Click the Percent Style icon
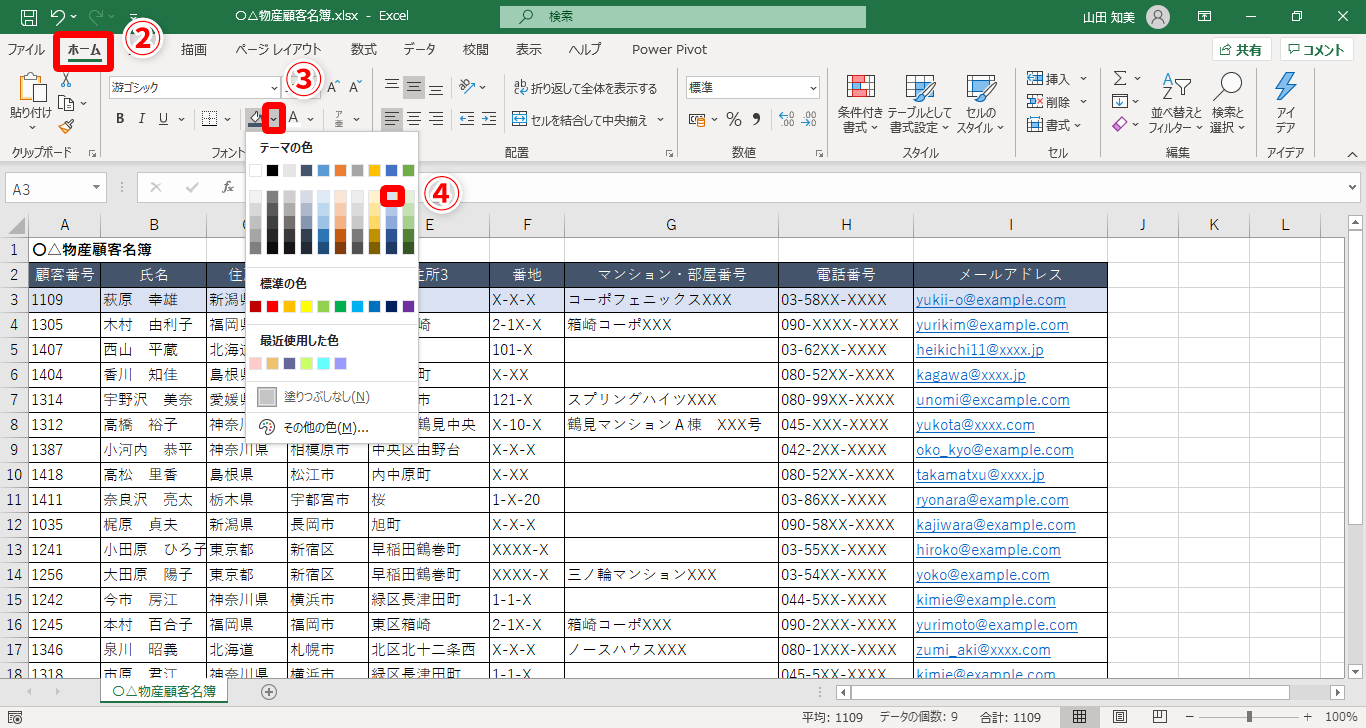This screenshot has width=1366, height=728. pos(734,120)
